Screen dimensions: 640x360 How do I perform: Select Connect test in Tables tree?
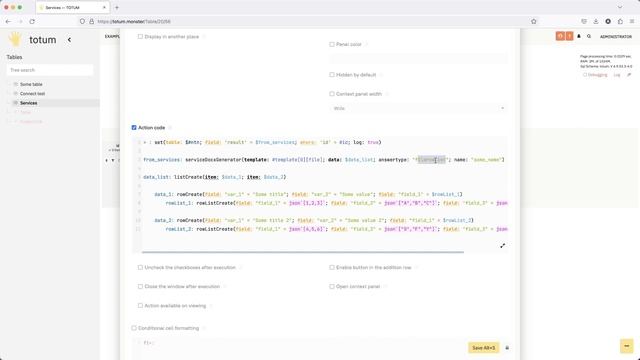pos(32,93)
